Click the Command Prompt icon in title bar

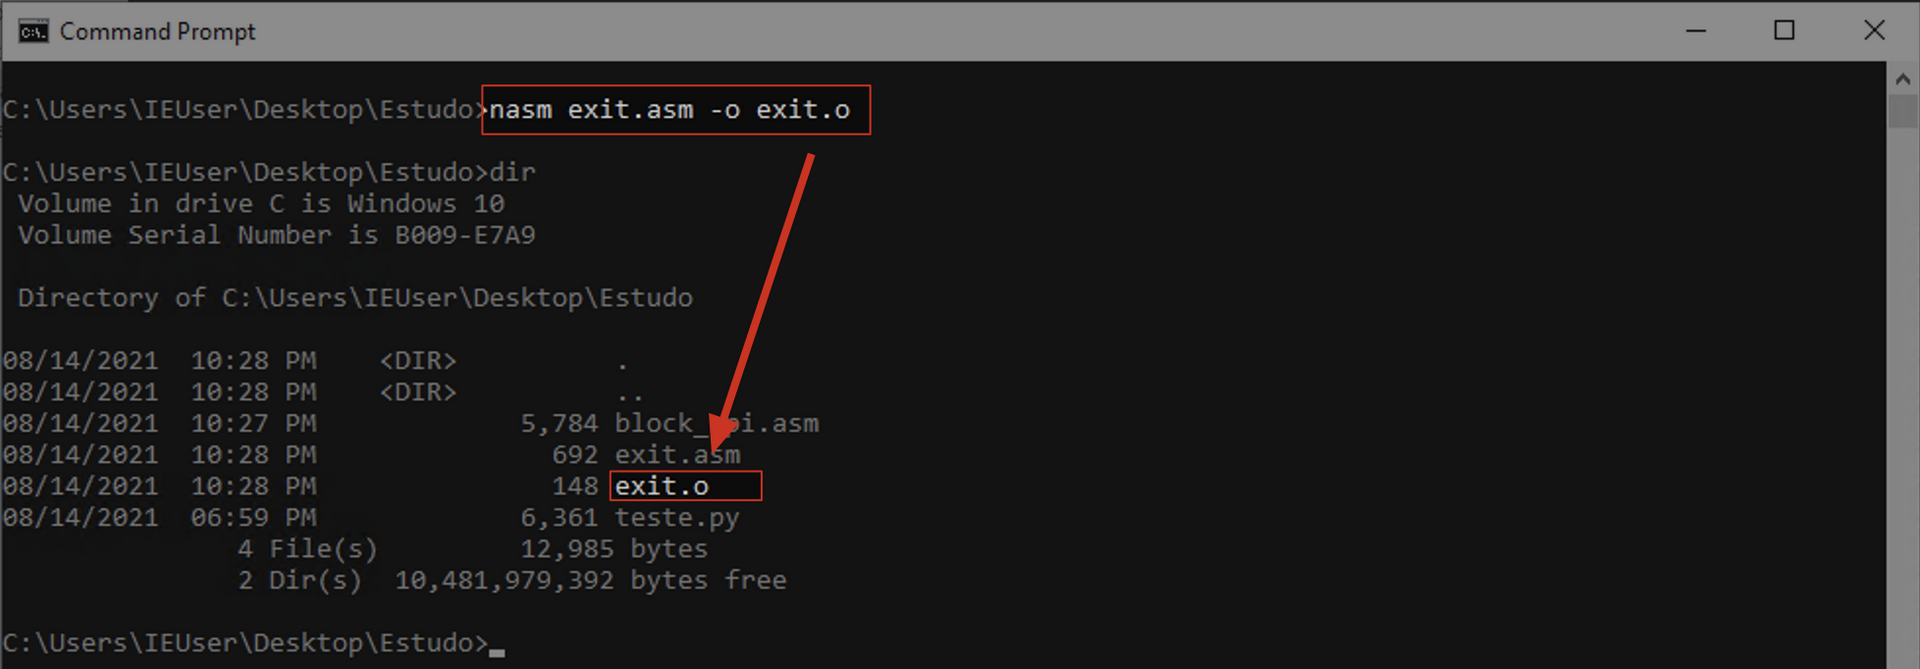33,31
